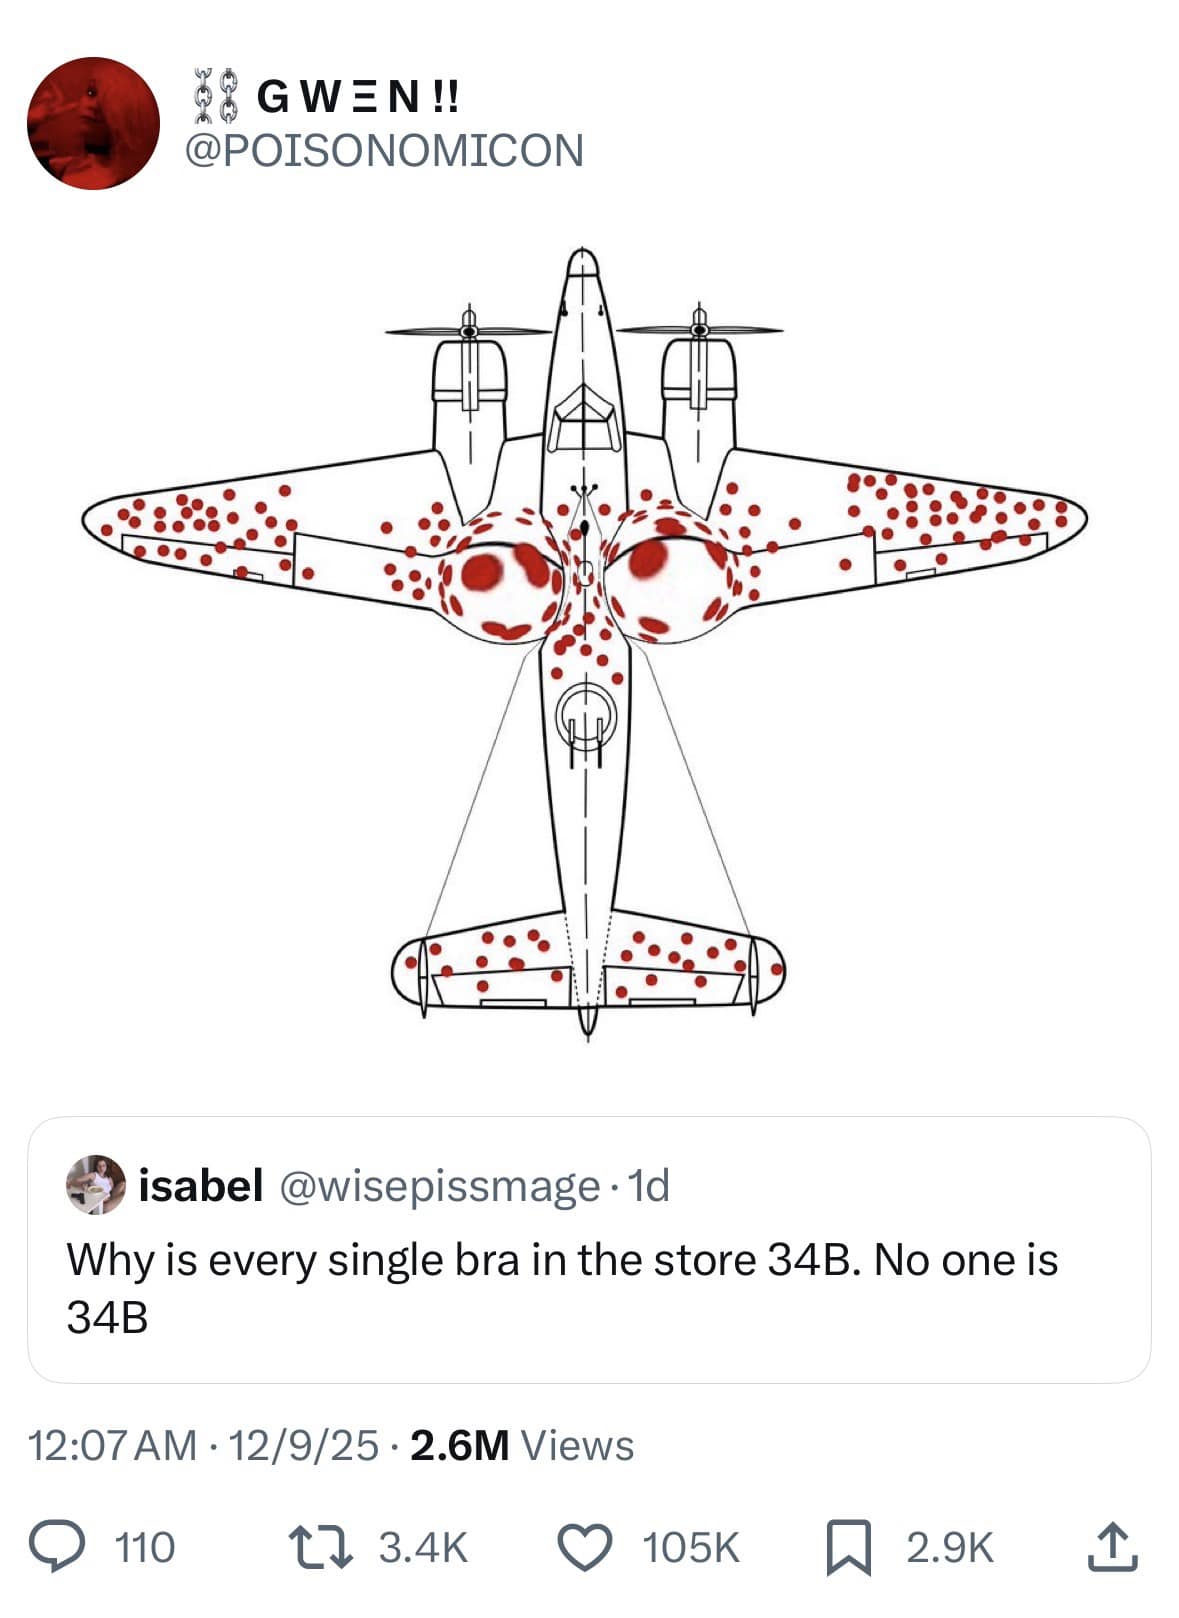Click the 3.4K reposts count

[x=423, y=1547]
